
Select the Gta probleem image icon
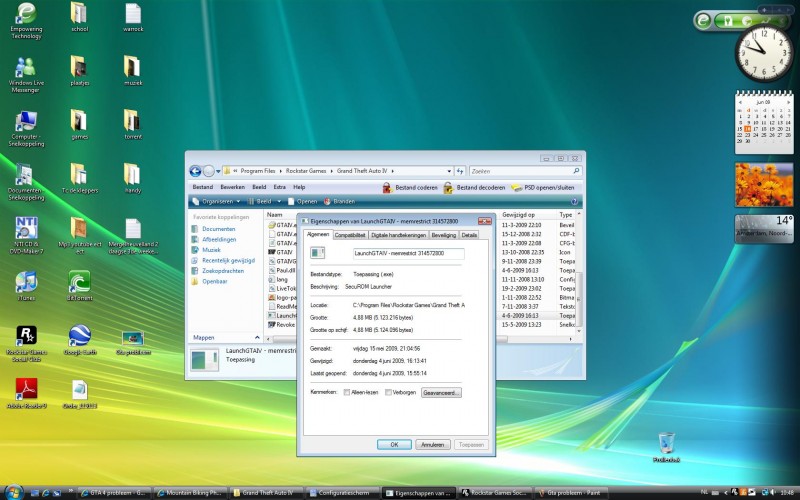[133, 342]
